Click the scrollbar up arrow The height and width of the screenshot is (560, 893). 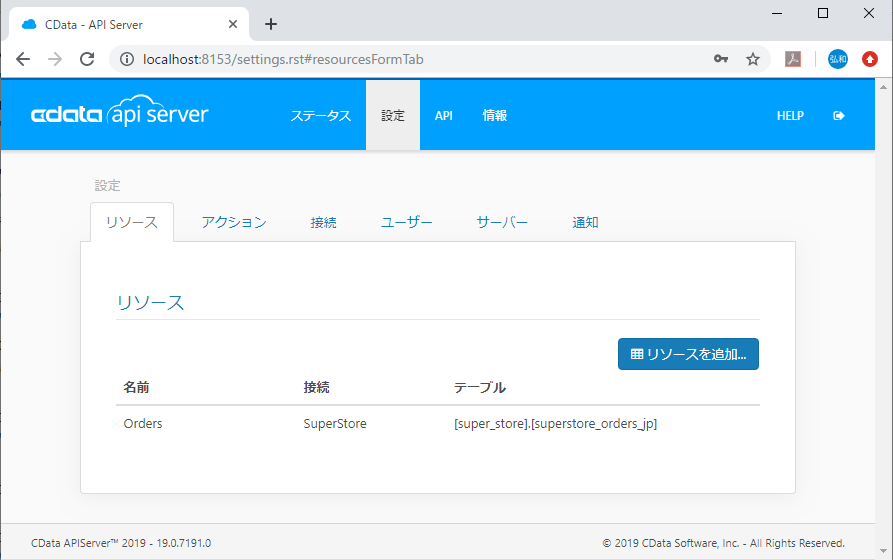[883, 87]
